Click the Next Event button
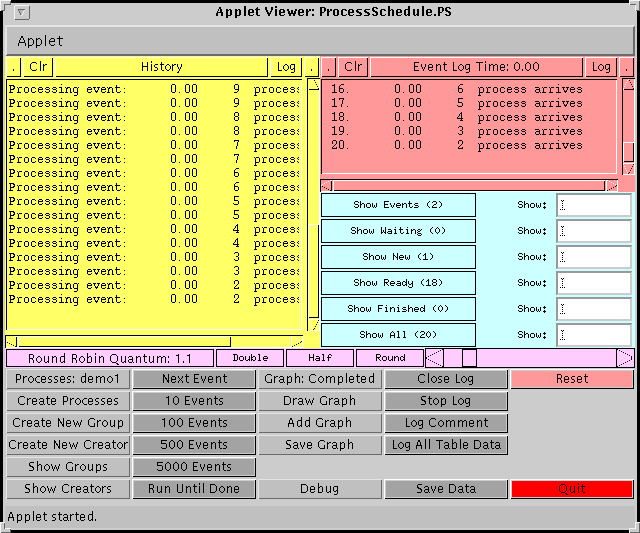The image size is (640, 533). (x=194, y=379)
